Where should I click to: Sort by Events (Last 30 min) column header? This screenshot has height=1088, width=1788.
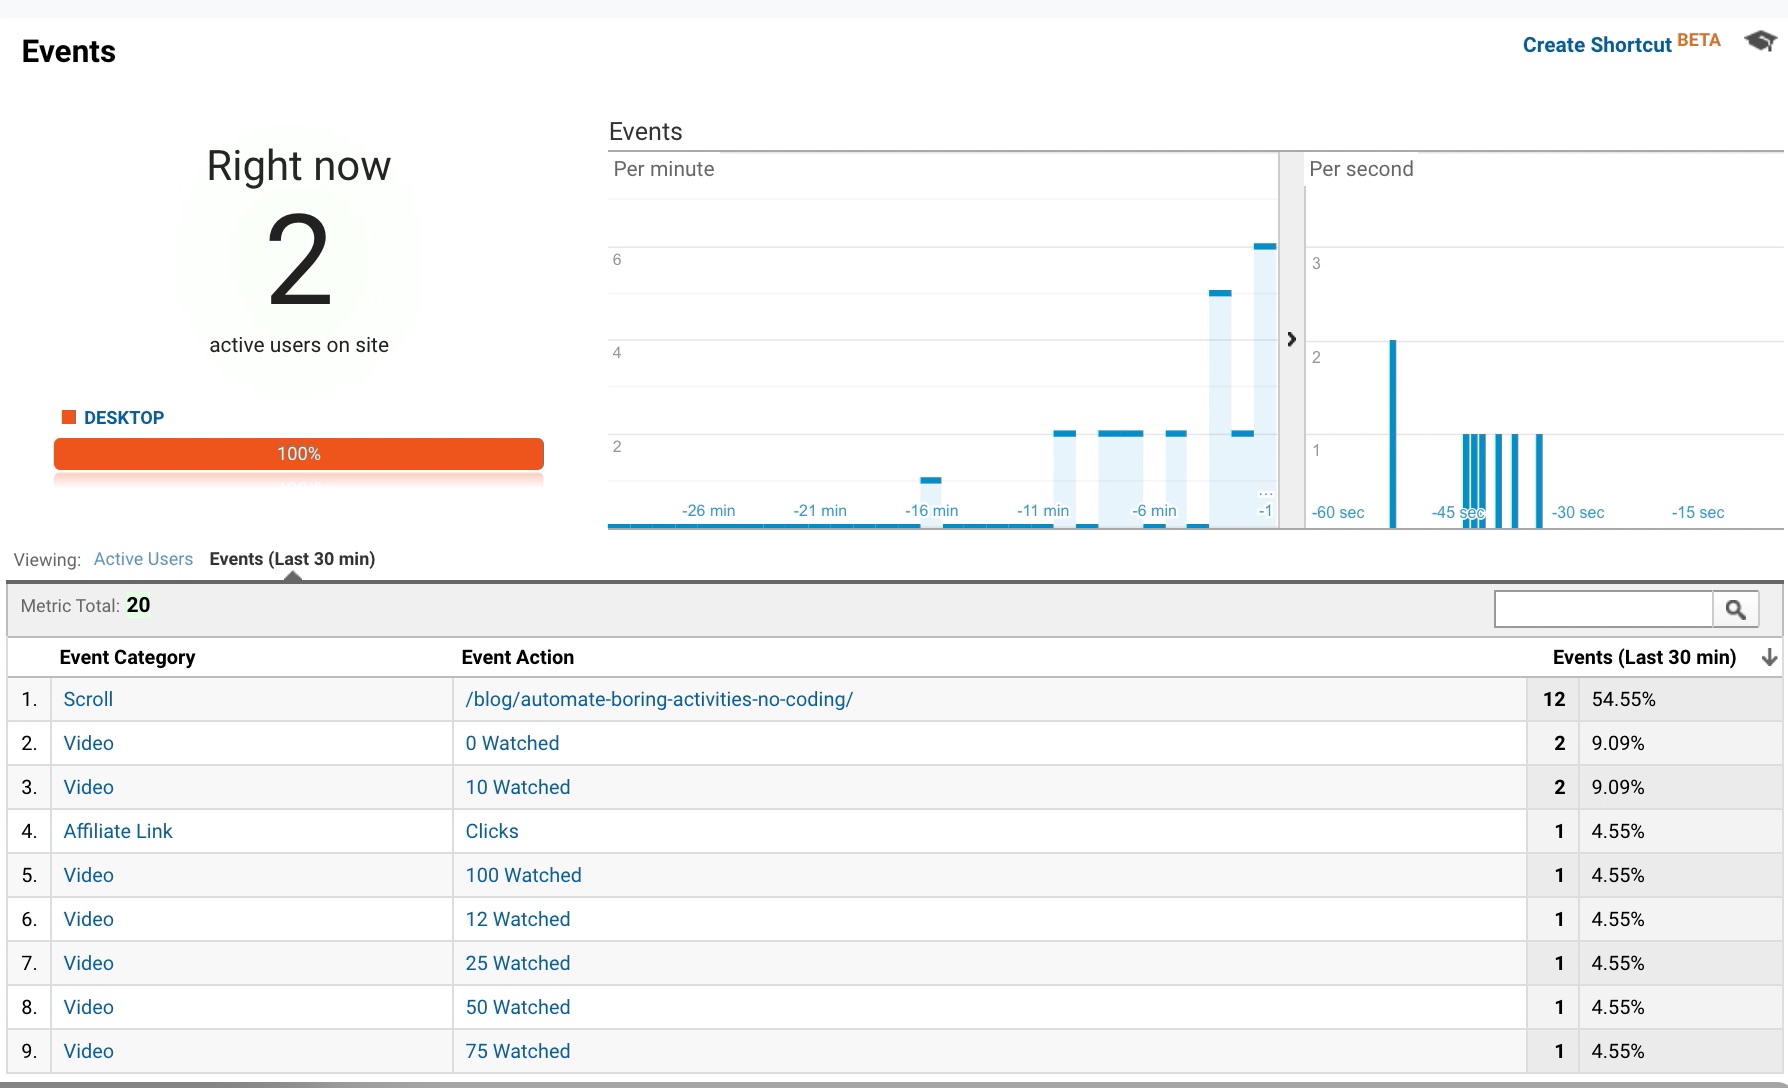click(1644, 657)
